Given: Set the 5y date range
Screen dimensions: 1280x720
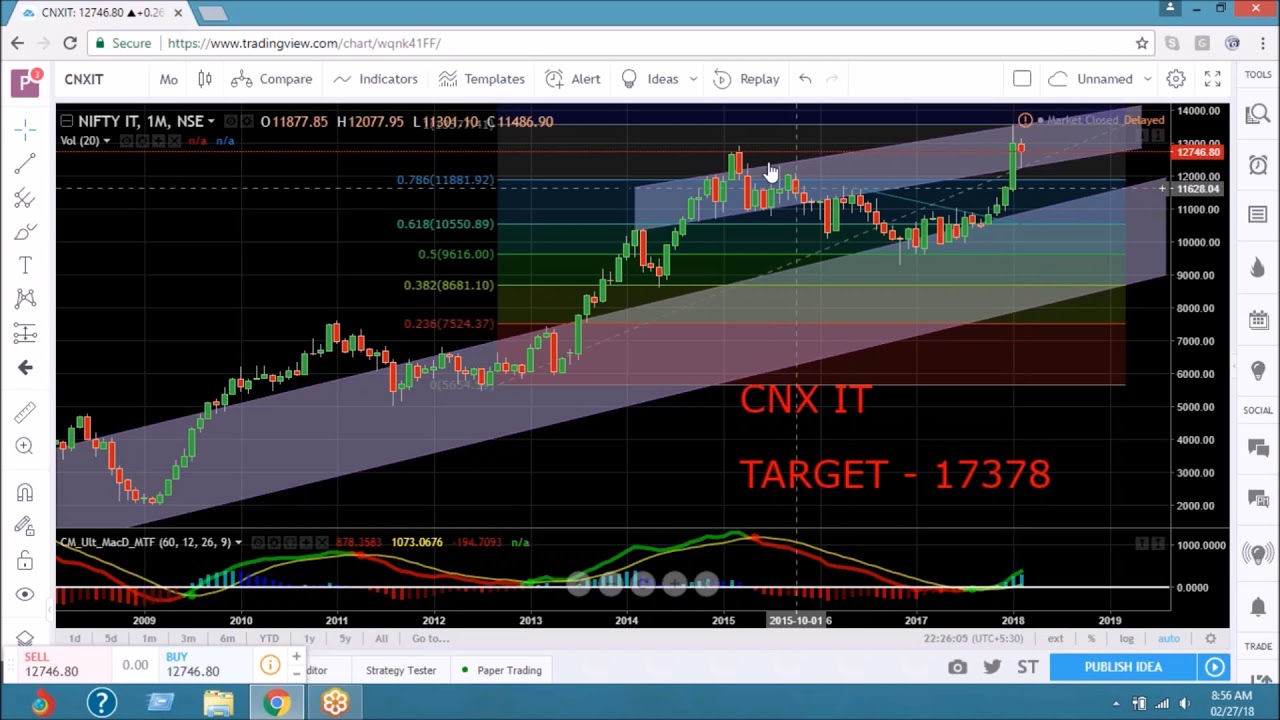Looking at the screenshot, I should [x=345, y=638].
